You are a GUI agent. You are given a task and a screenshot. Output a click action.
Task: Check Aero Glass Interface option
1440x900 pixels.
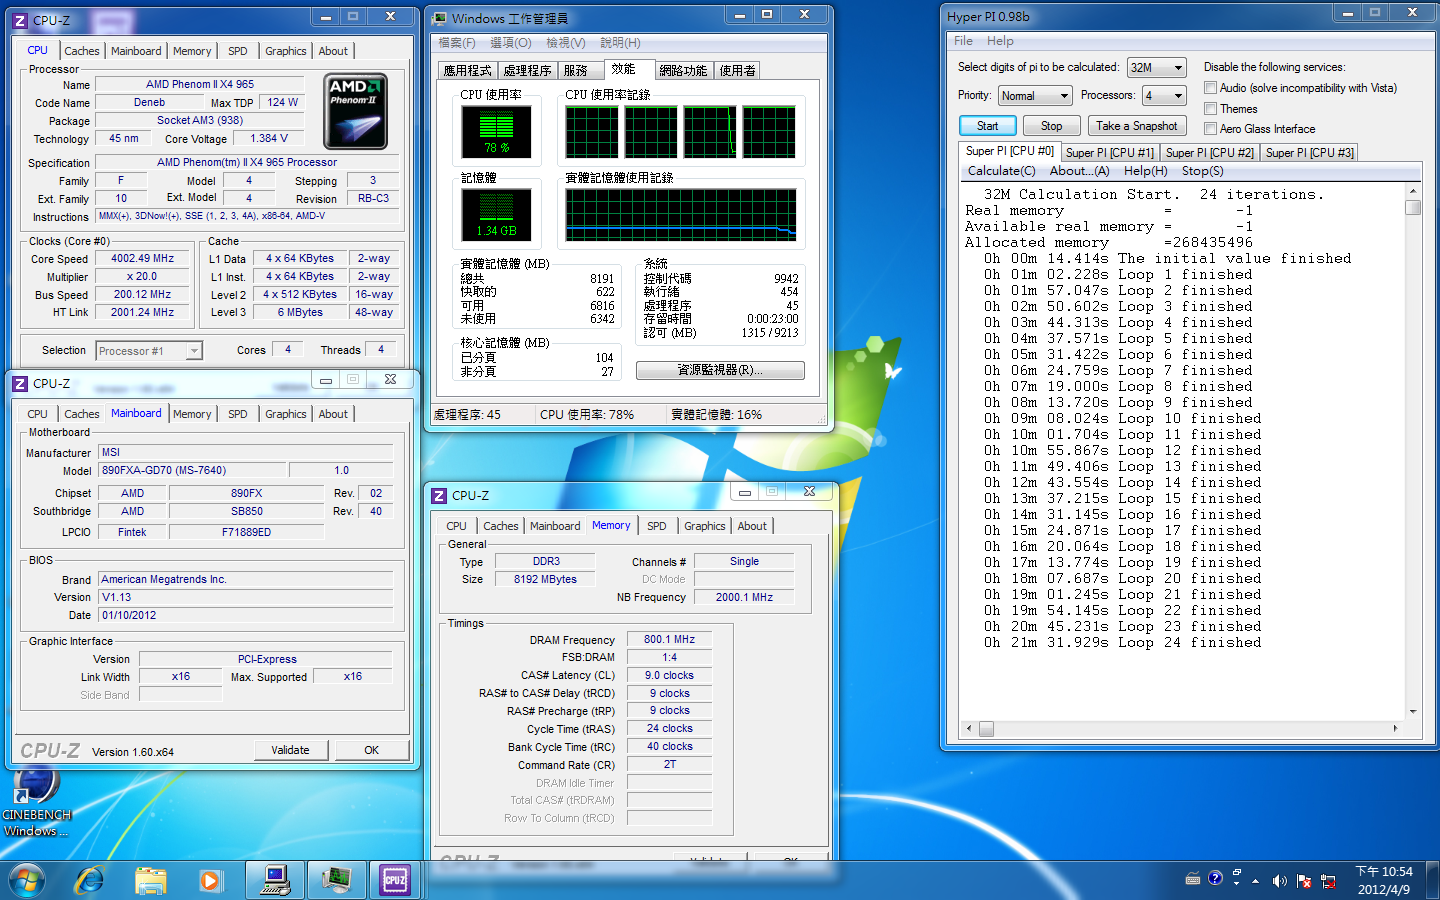point(1210,129)
